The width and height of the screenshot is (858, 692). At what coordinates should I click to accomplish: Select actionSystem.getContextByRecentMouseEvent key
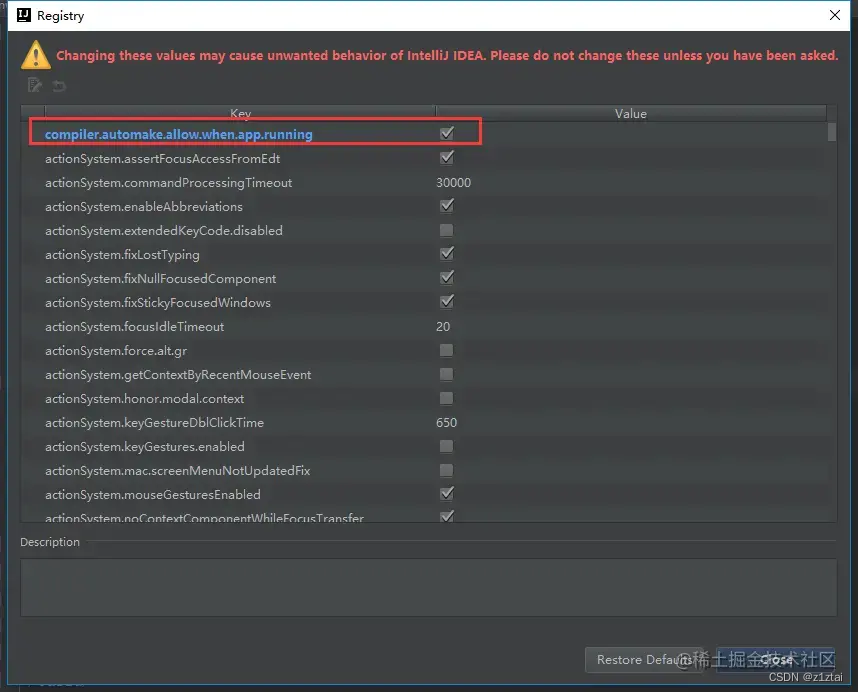click(x=178, y=375)
